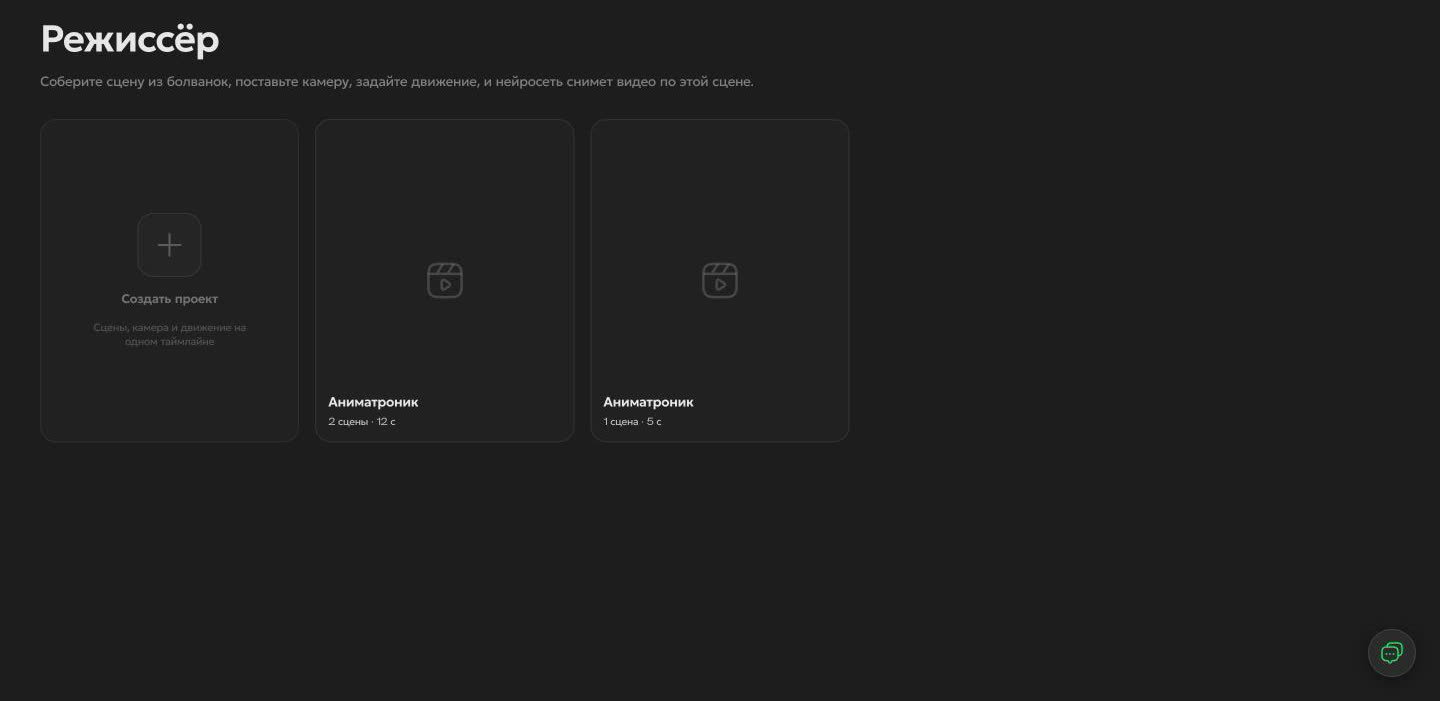Click the "Режиссёр" page heading

point(130,40)
